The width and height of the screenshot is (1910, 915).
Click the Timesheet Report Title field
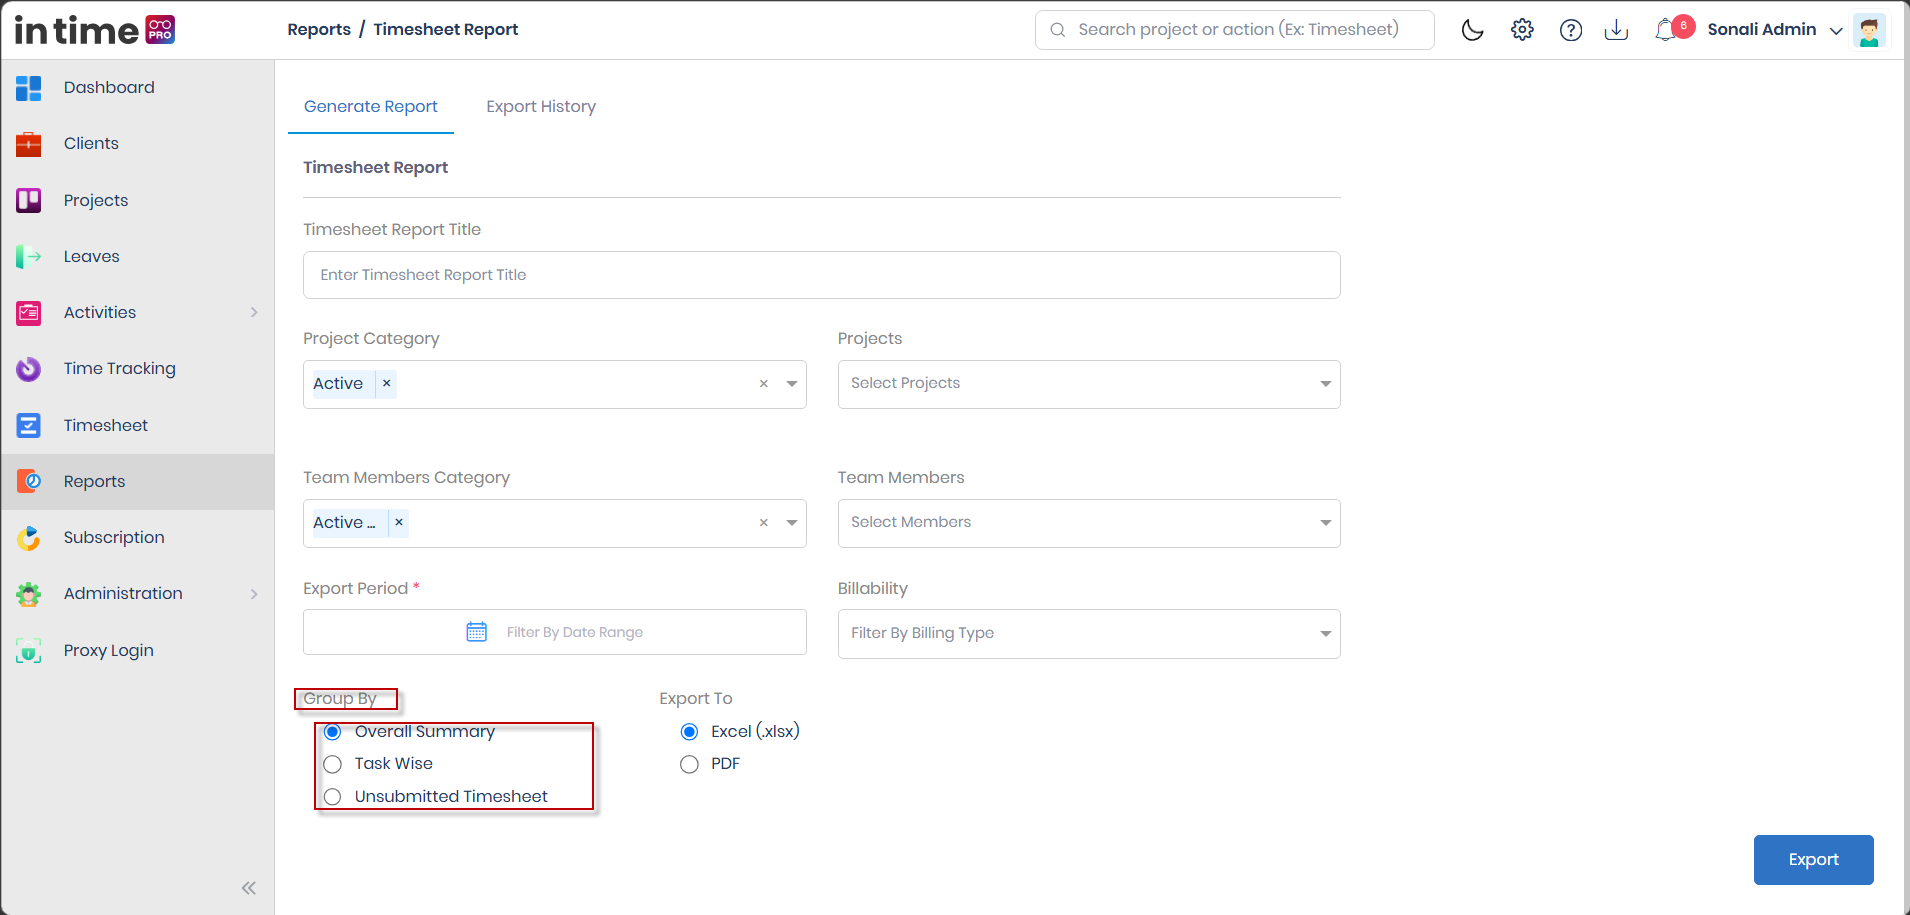point(822,275)
